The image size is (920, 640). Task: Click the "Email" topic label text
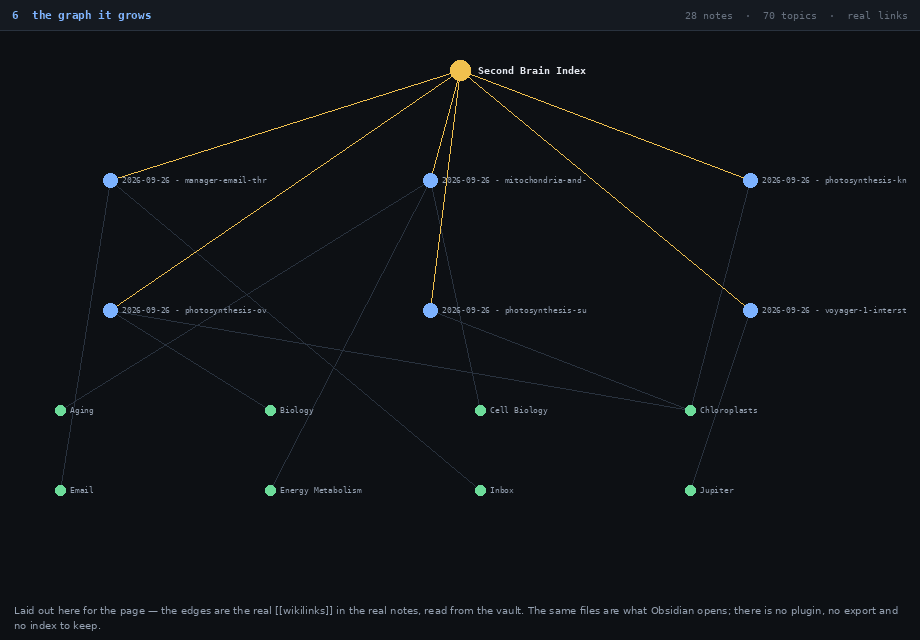[x=82, y=490]
